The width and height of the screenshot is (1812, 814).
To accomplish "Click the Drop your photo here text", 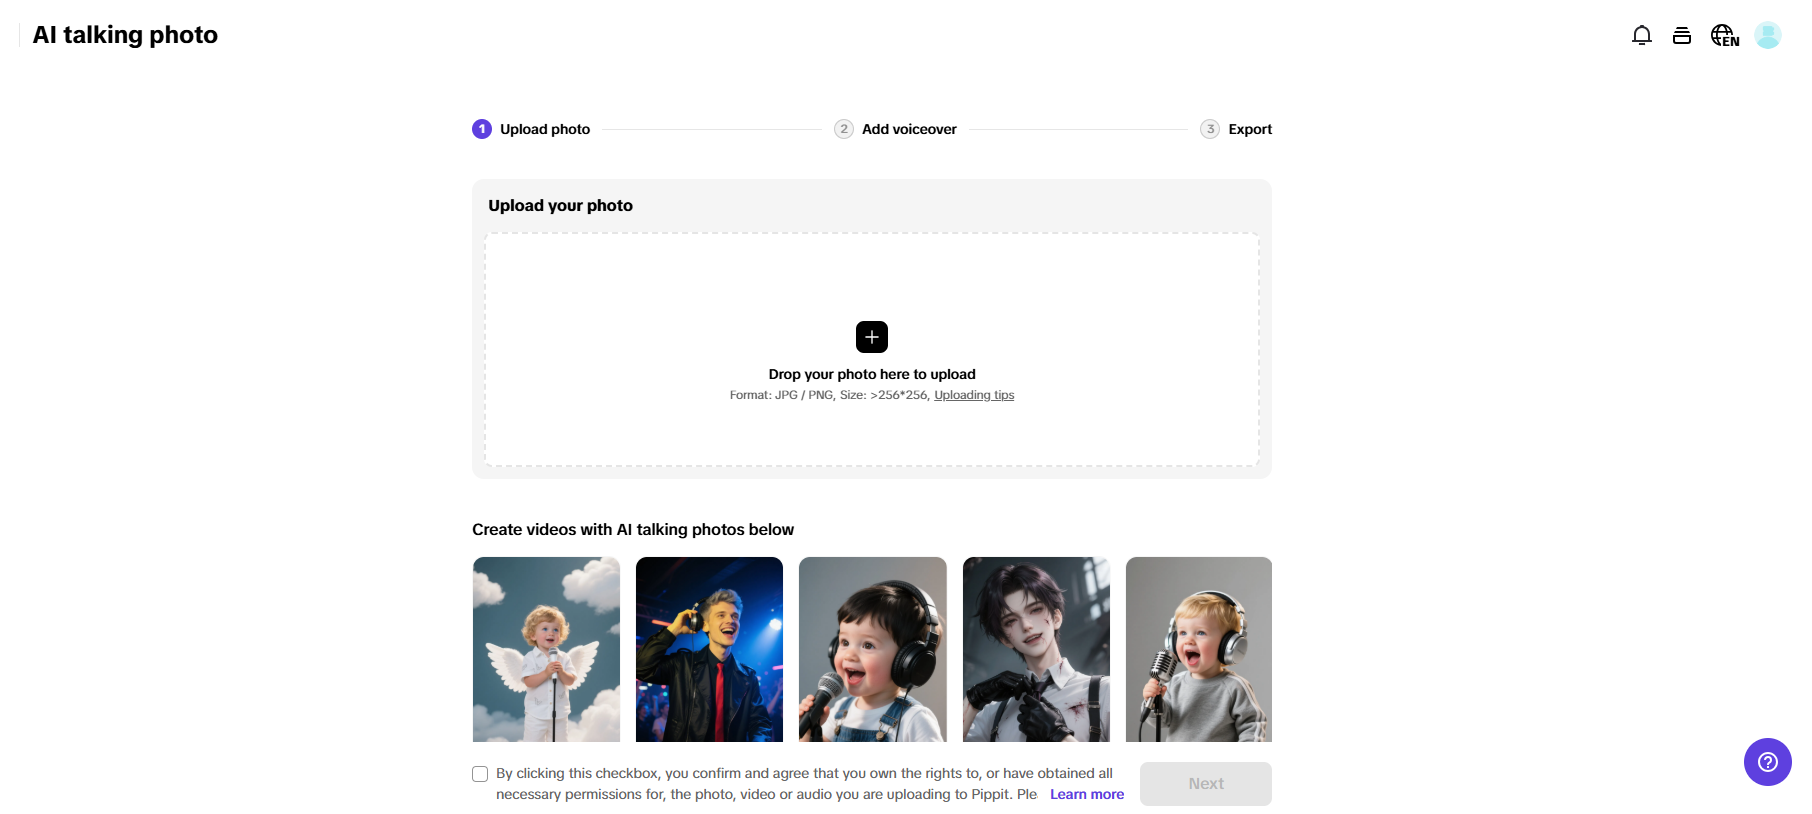I will coord(871,374).
